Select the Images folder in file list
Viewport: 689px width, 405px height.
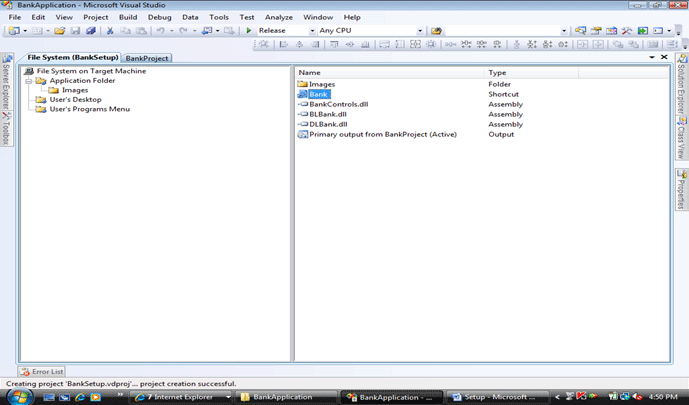[x=322, y=84]
